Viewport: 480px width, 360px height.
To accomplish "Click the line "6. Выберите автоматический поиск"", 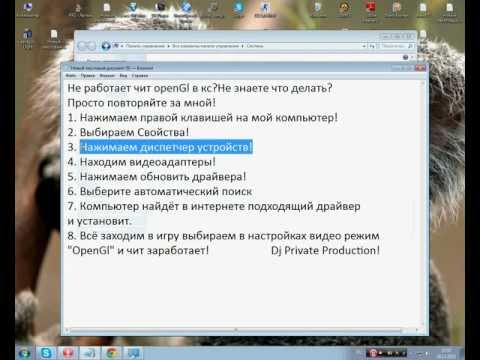I will (x=160, y=192).
